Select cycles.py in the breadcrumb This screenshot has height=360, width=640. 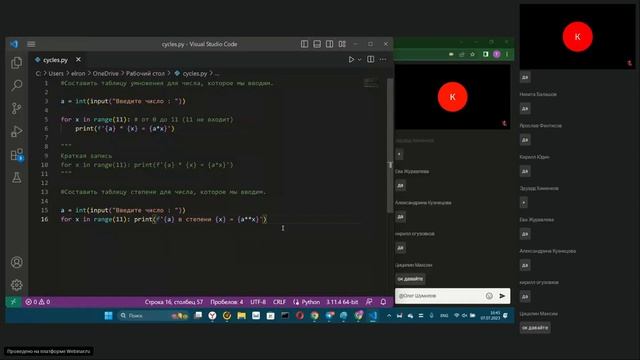[195, 73]
